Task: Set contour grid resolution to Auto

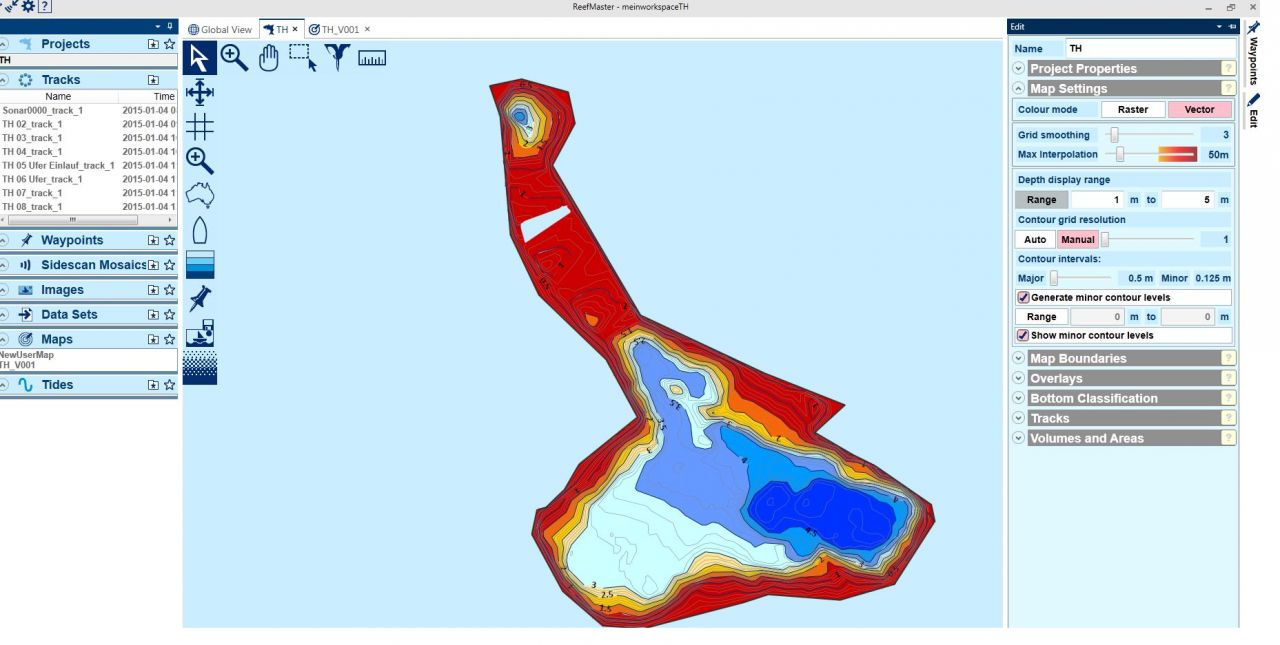Action: [x=1035, y=240]
